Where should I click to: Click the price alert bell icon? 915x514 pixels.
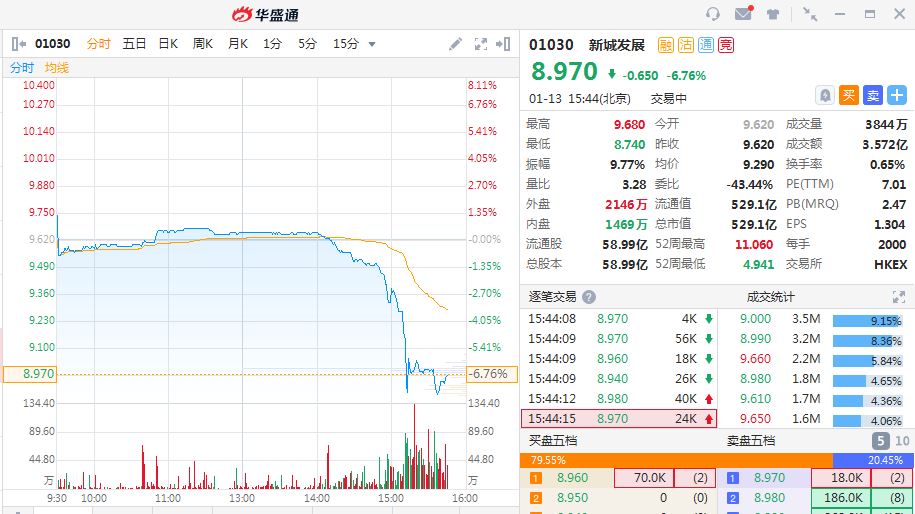coord(825,95)
